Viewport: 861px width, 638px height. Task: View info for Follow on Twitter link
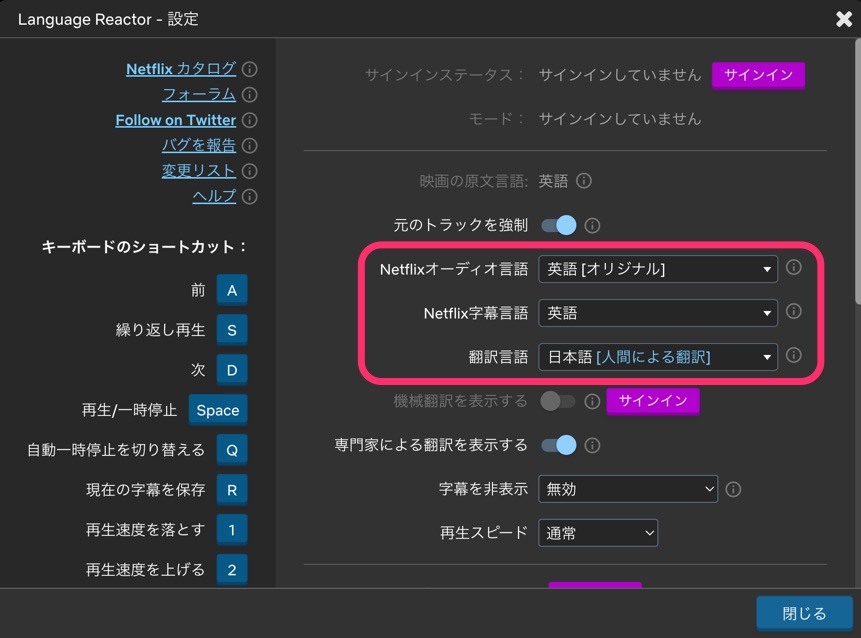pyautogui.click(x=248, y=120)
